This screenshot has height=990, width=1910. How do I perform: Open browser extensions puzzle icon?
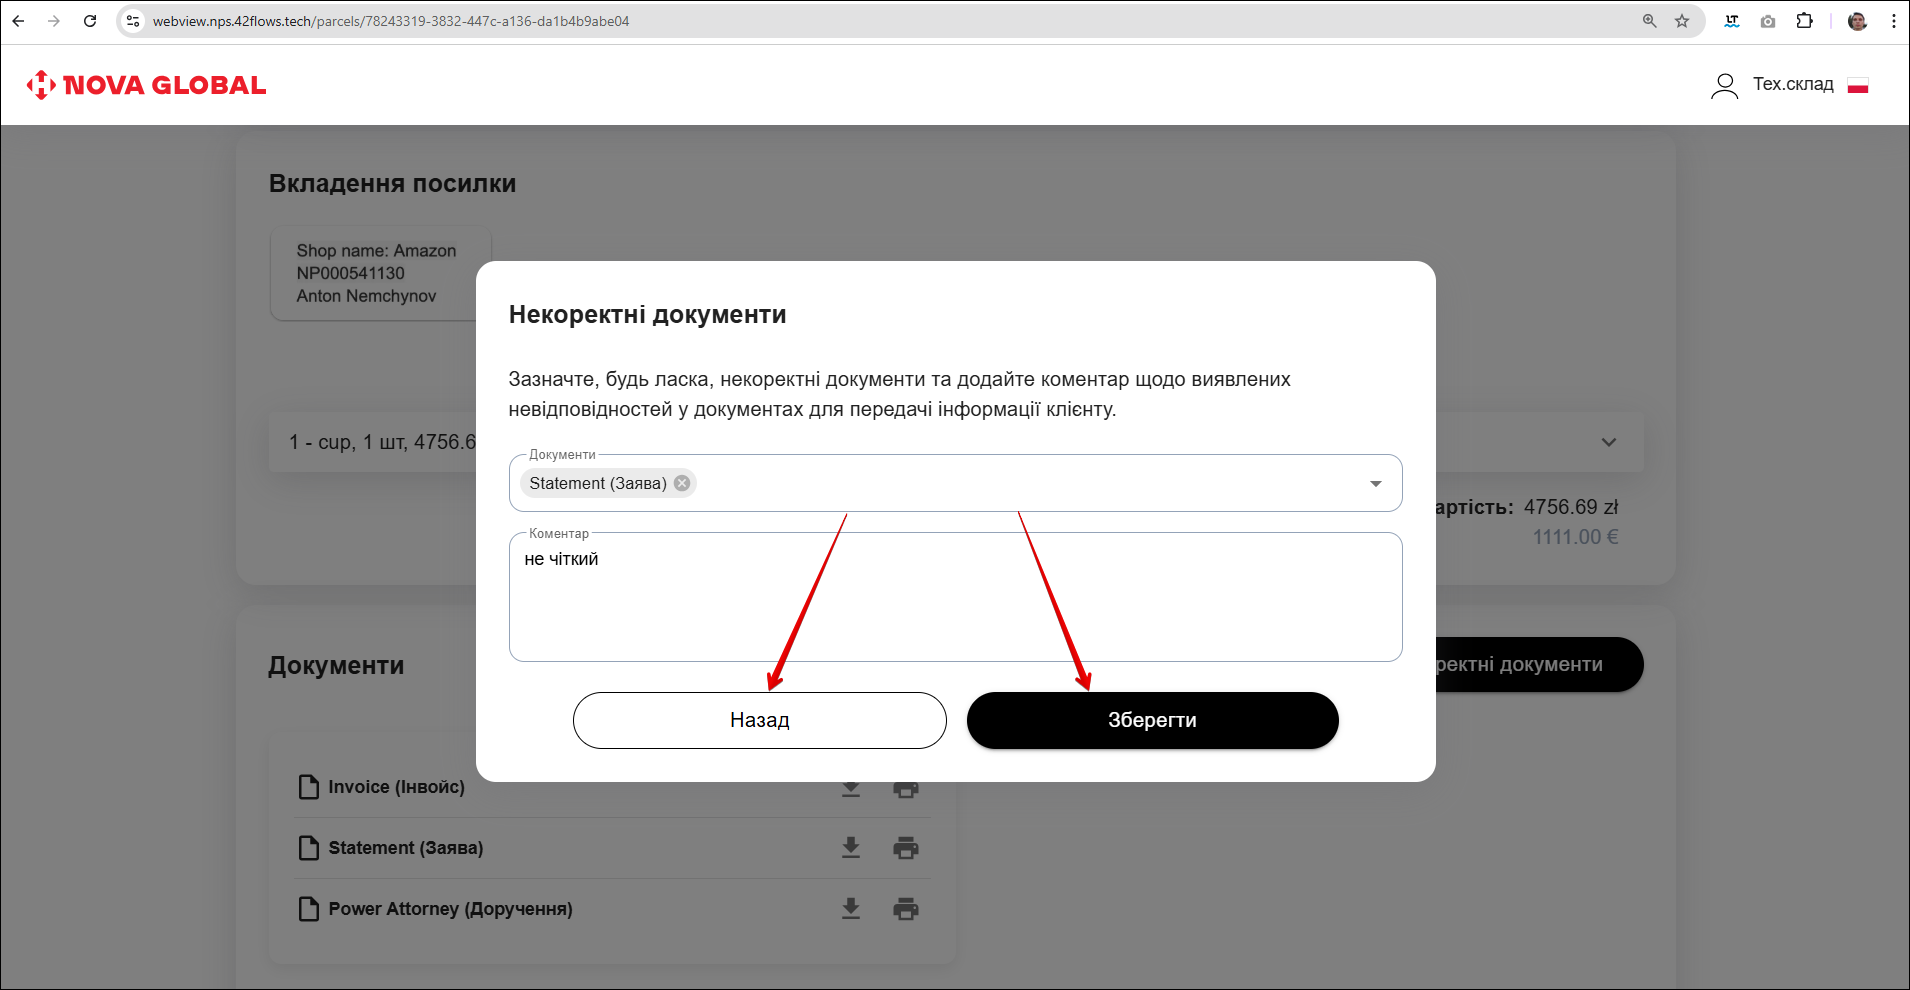click(x=1804, y=21)
